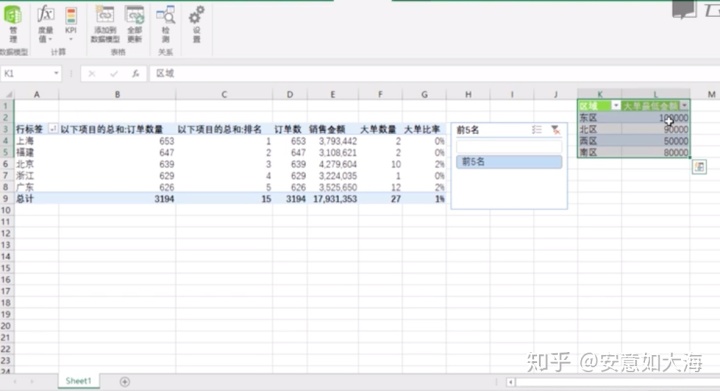Click 全部更新 update all icon
720x391 pixels.
click(x=135, y=24)
